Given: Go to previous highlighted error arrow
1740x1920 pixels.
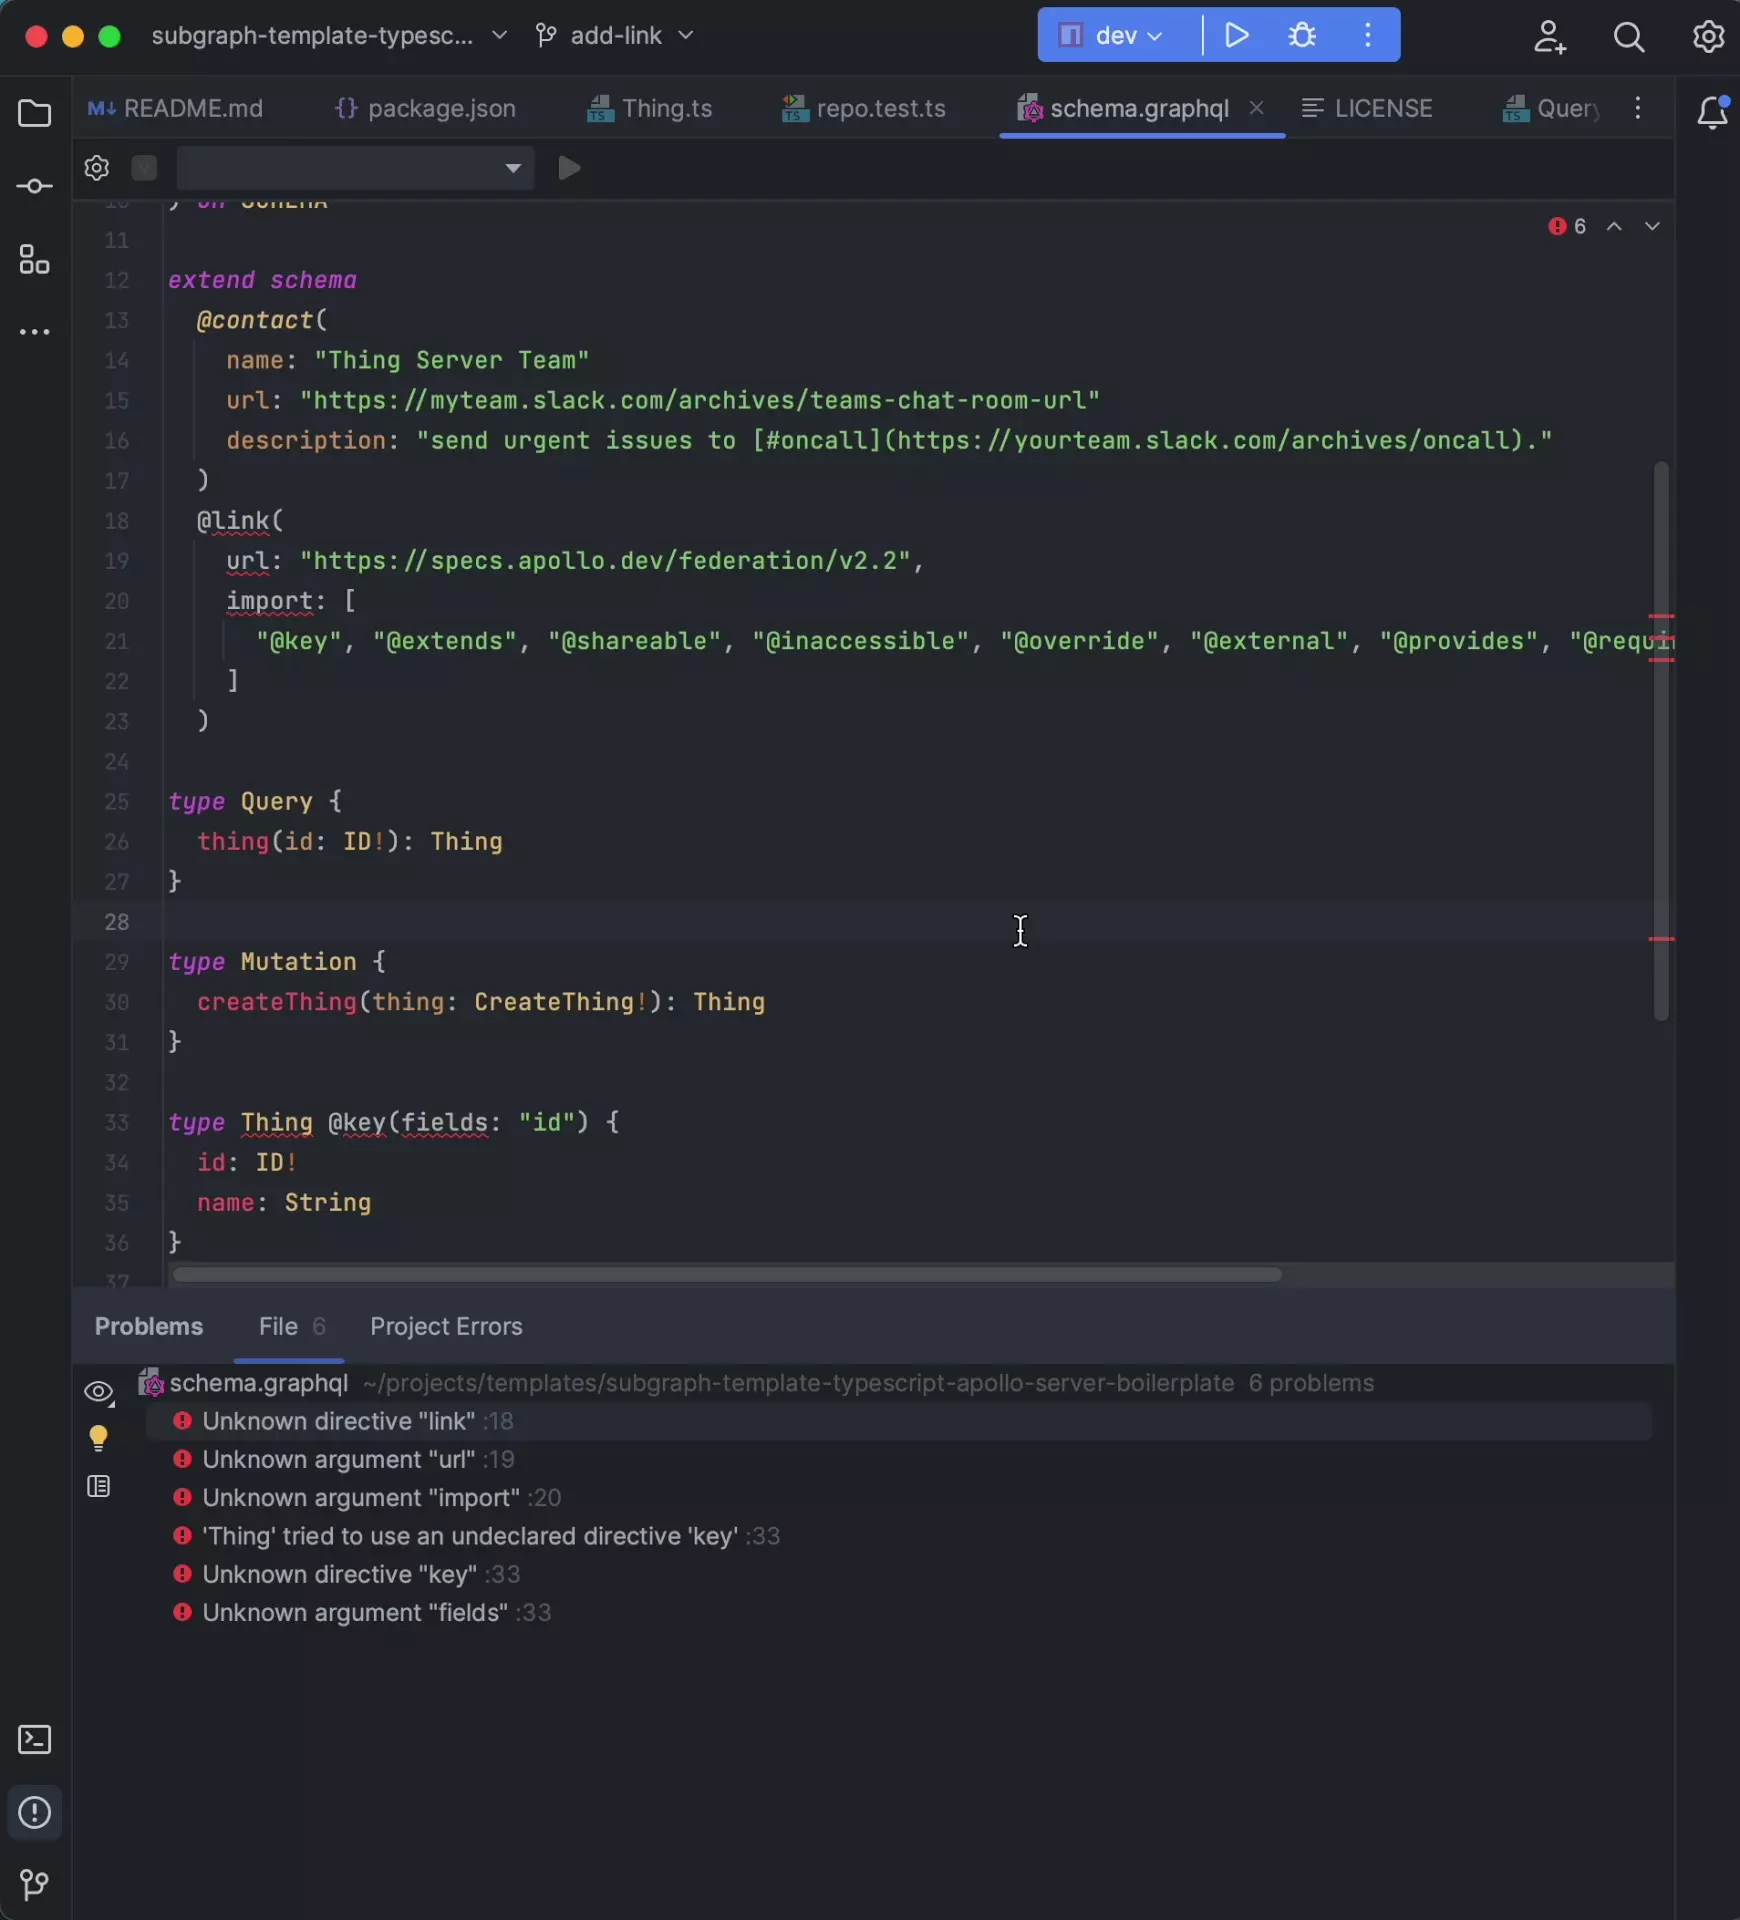Looking at the screenshot, I should [x=1614, y=227].
